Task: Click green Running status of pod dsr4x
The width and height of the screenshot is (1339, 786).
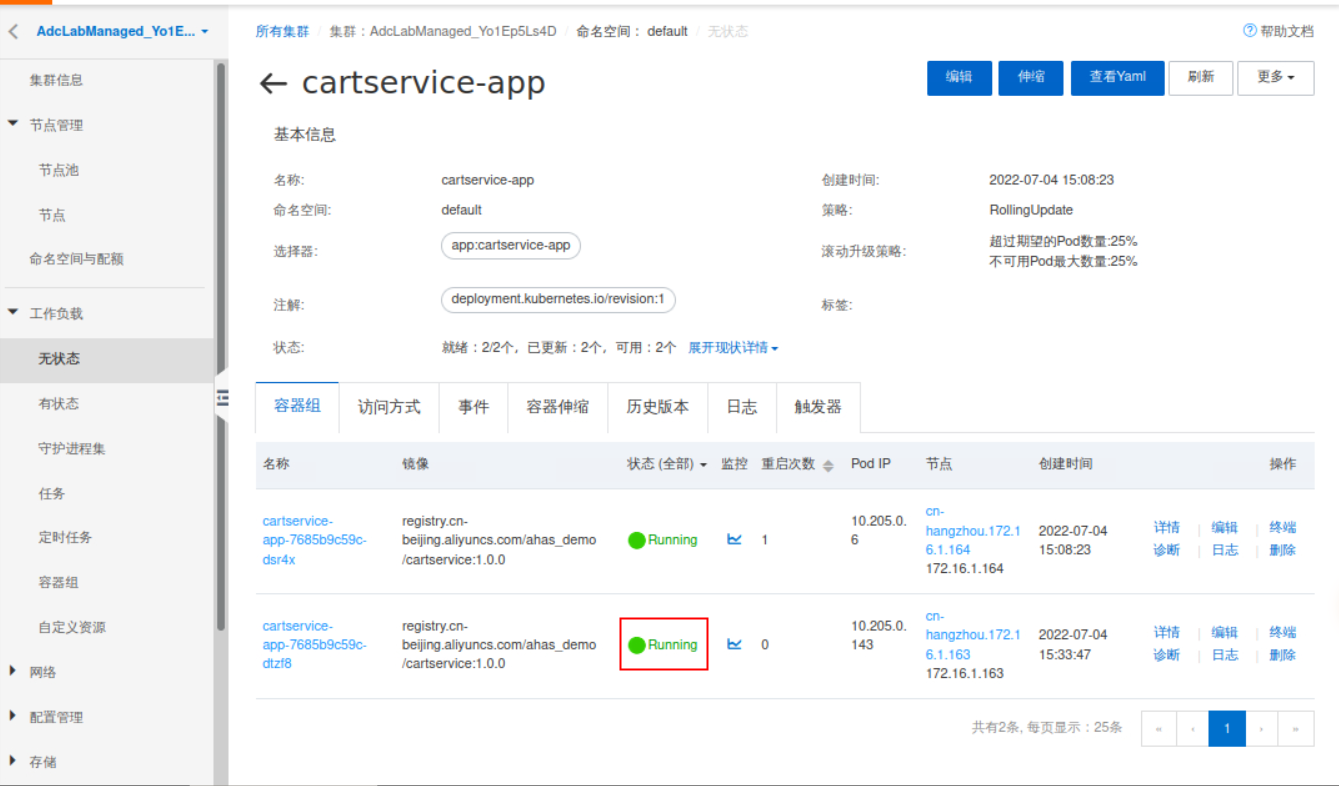Action: tap(662, 540)
